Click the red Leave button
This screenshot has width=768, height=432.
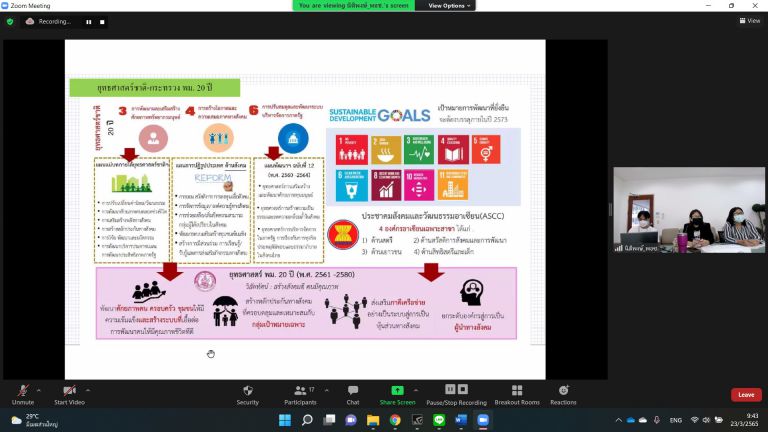tap(745, 395)
